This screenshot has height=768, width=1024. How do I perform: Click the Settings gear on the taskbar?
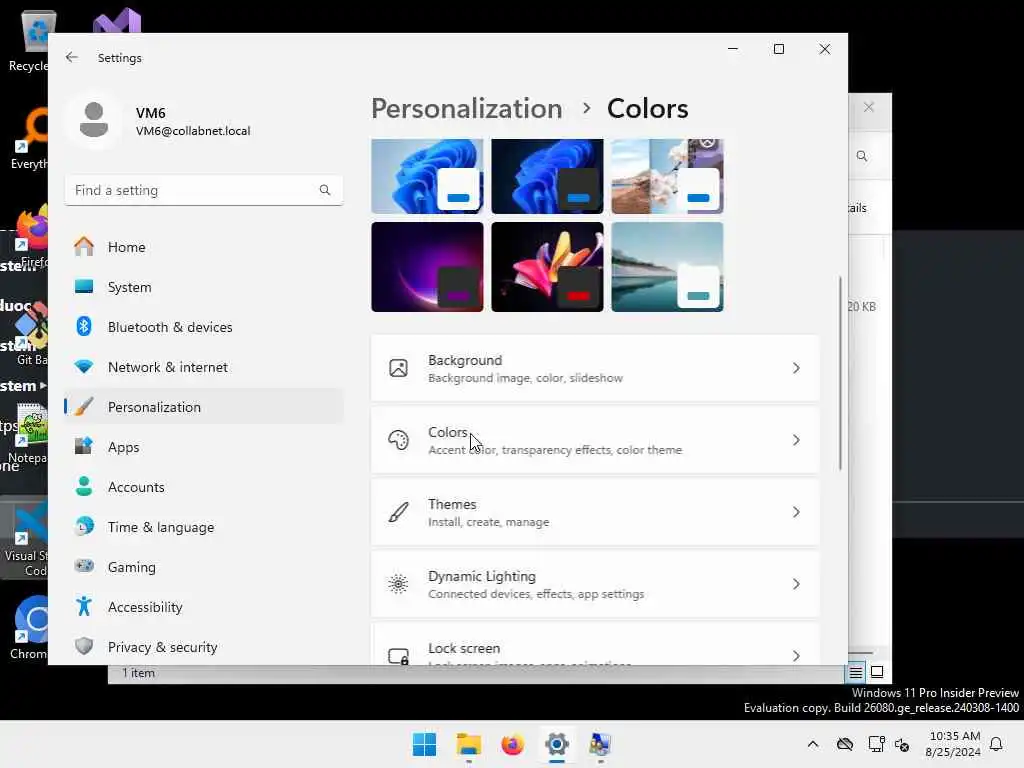pos(556,744)
